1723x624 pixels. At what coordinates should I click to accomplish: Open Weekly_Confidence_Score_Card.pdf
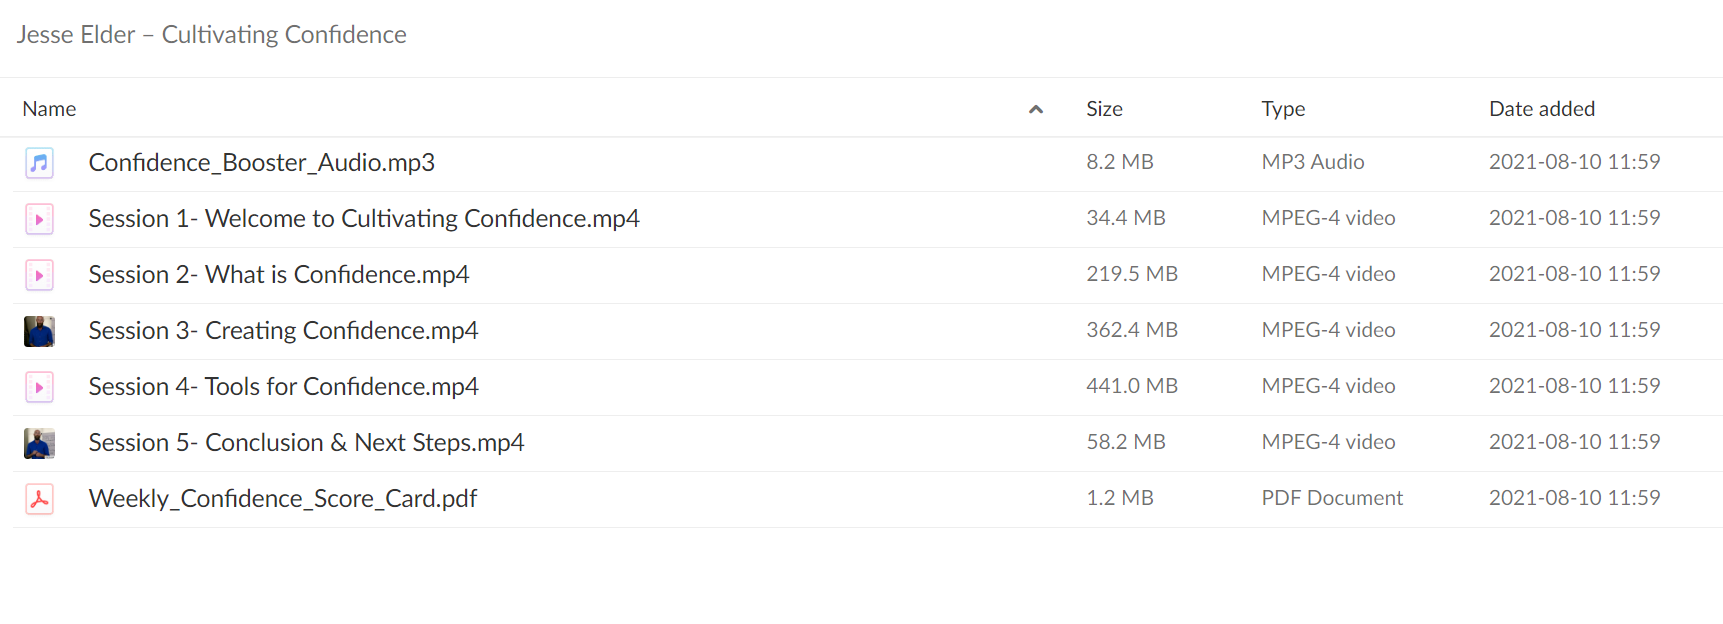pos(283,498)
